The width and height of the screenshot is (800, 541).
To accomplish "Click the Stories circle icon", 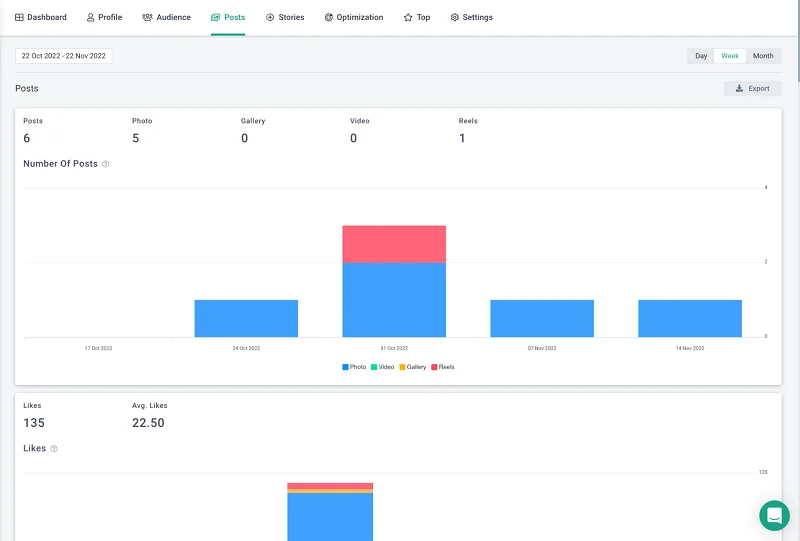I will pyautogui.click(x=270, y=18).
